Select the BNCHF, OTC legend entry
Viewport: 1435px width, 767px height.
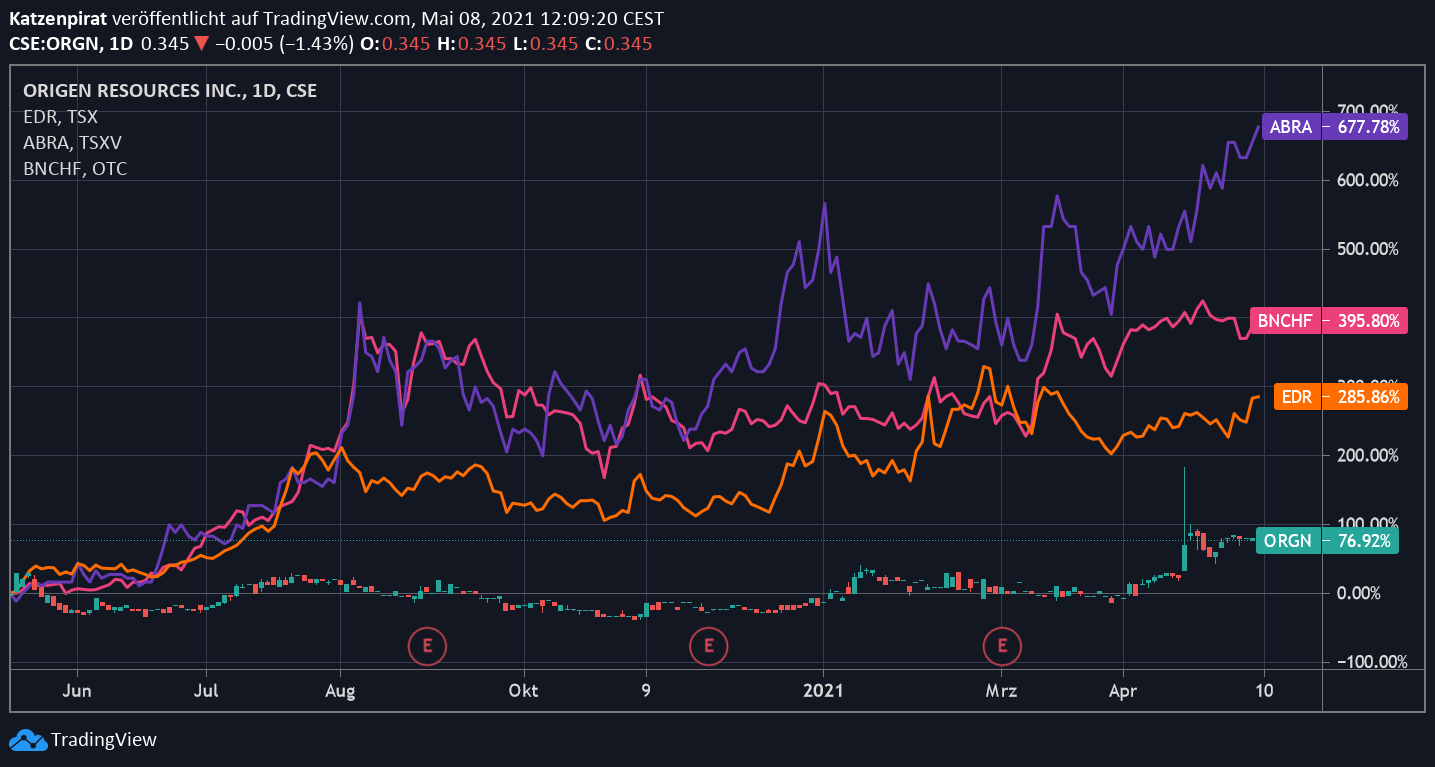pos(75,168)
